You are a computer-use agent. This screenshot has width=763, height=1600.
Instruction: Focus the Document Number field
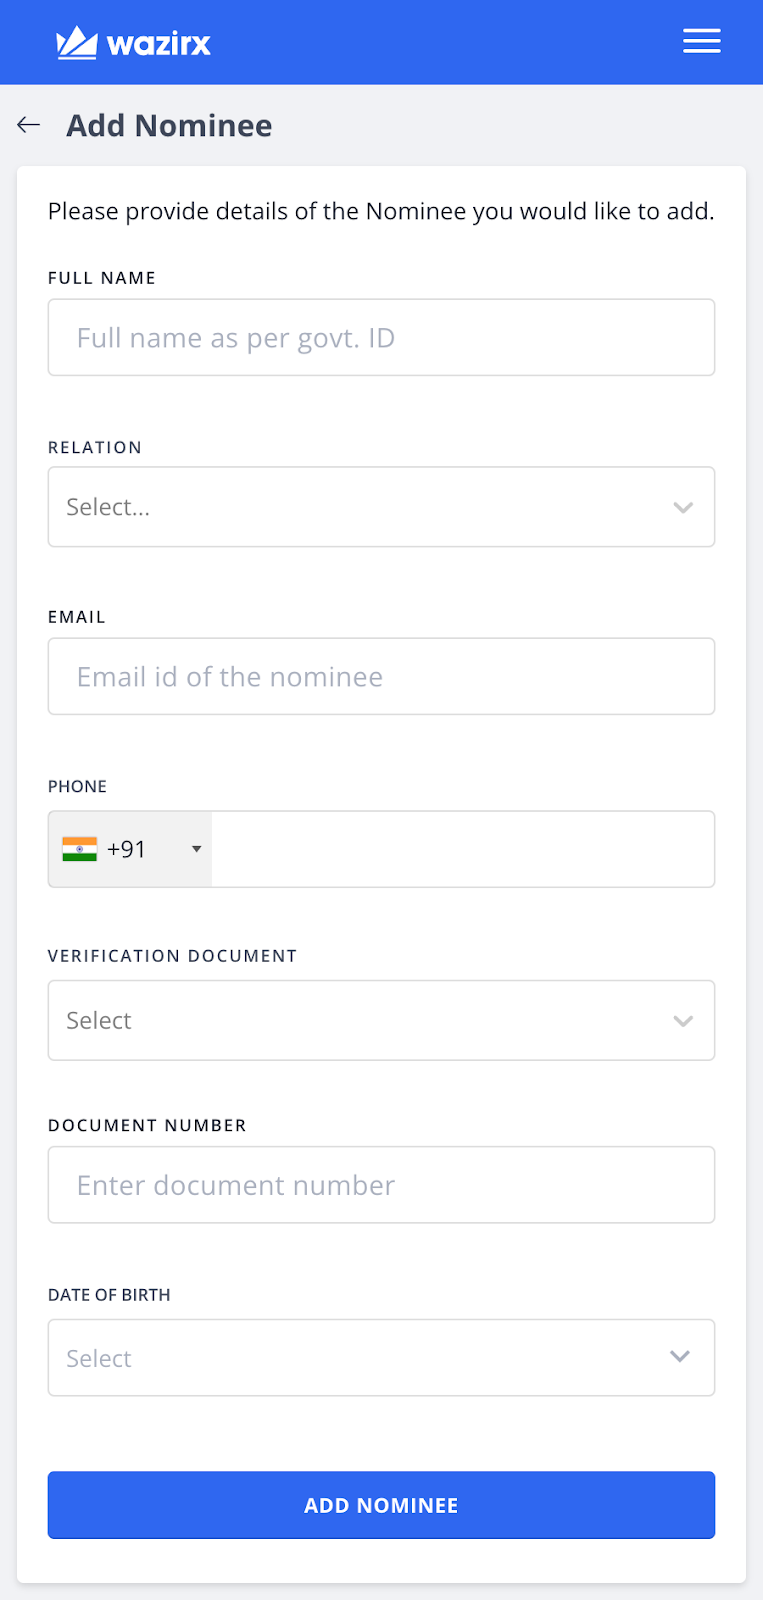point(381,1185)
